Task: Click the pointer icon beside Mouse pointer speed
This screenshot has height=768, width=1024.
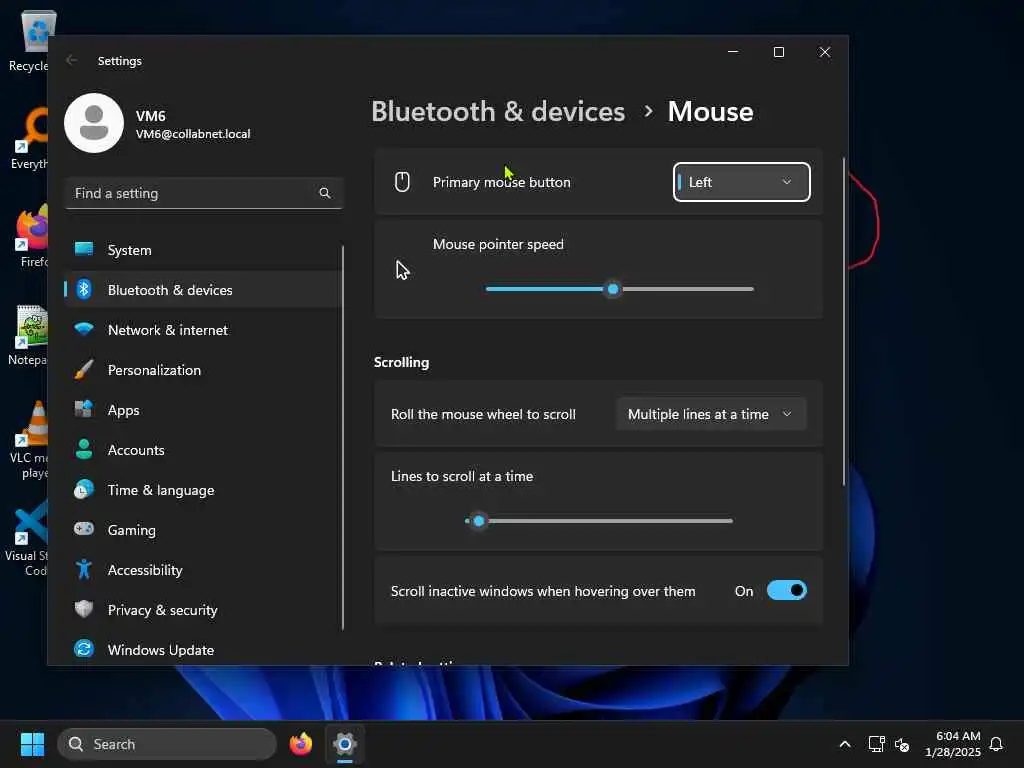Action: (x=402, y=270)
